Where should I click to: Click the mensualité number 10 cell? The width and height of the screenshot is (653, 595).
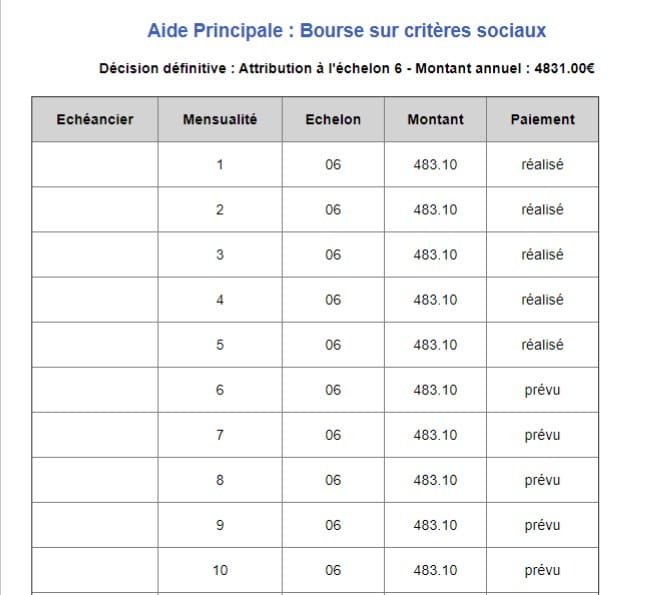(220, 570)
